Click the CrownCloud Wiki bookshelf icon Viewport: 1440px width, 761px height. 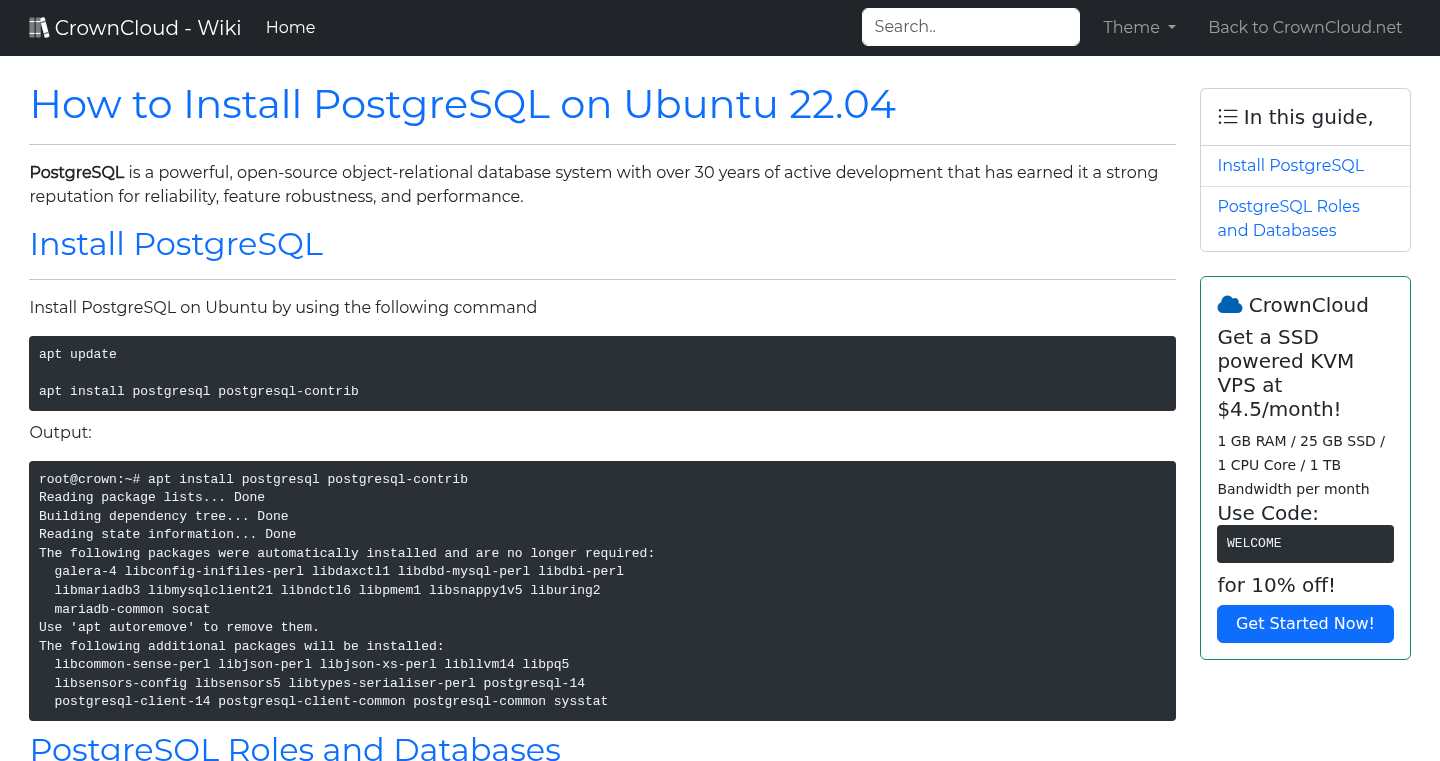click(38, 26)
